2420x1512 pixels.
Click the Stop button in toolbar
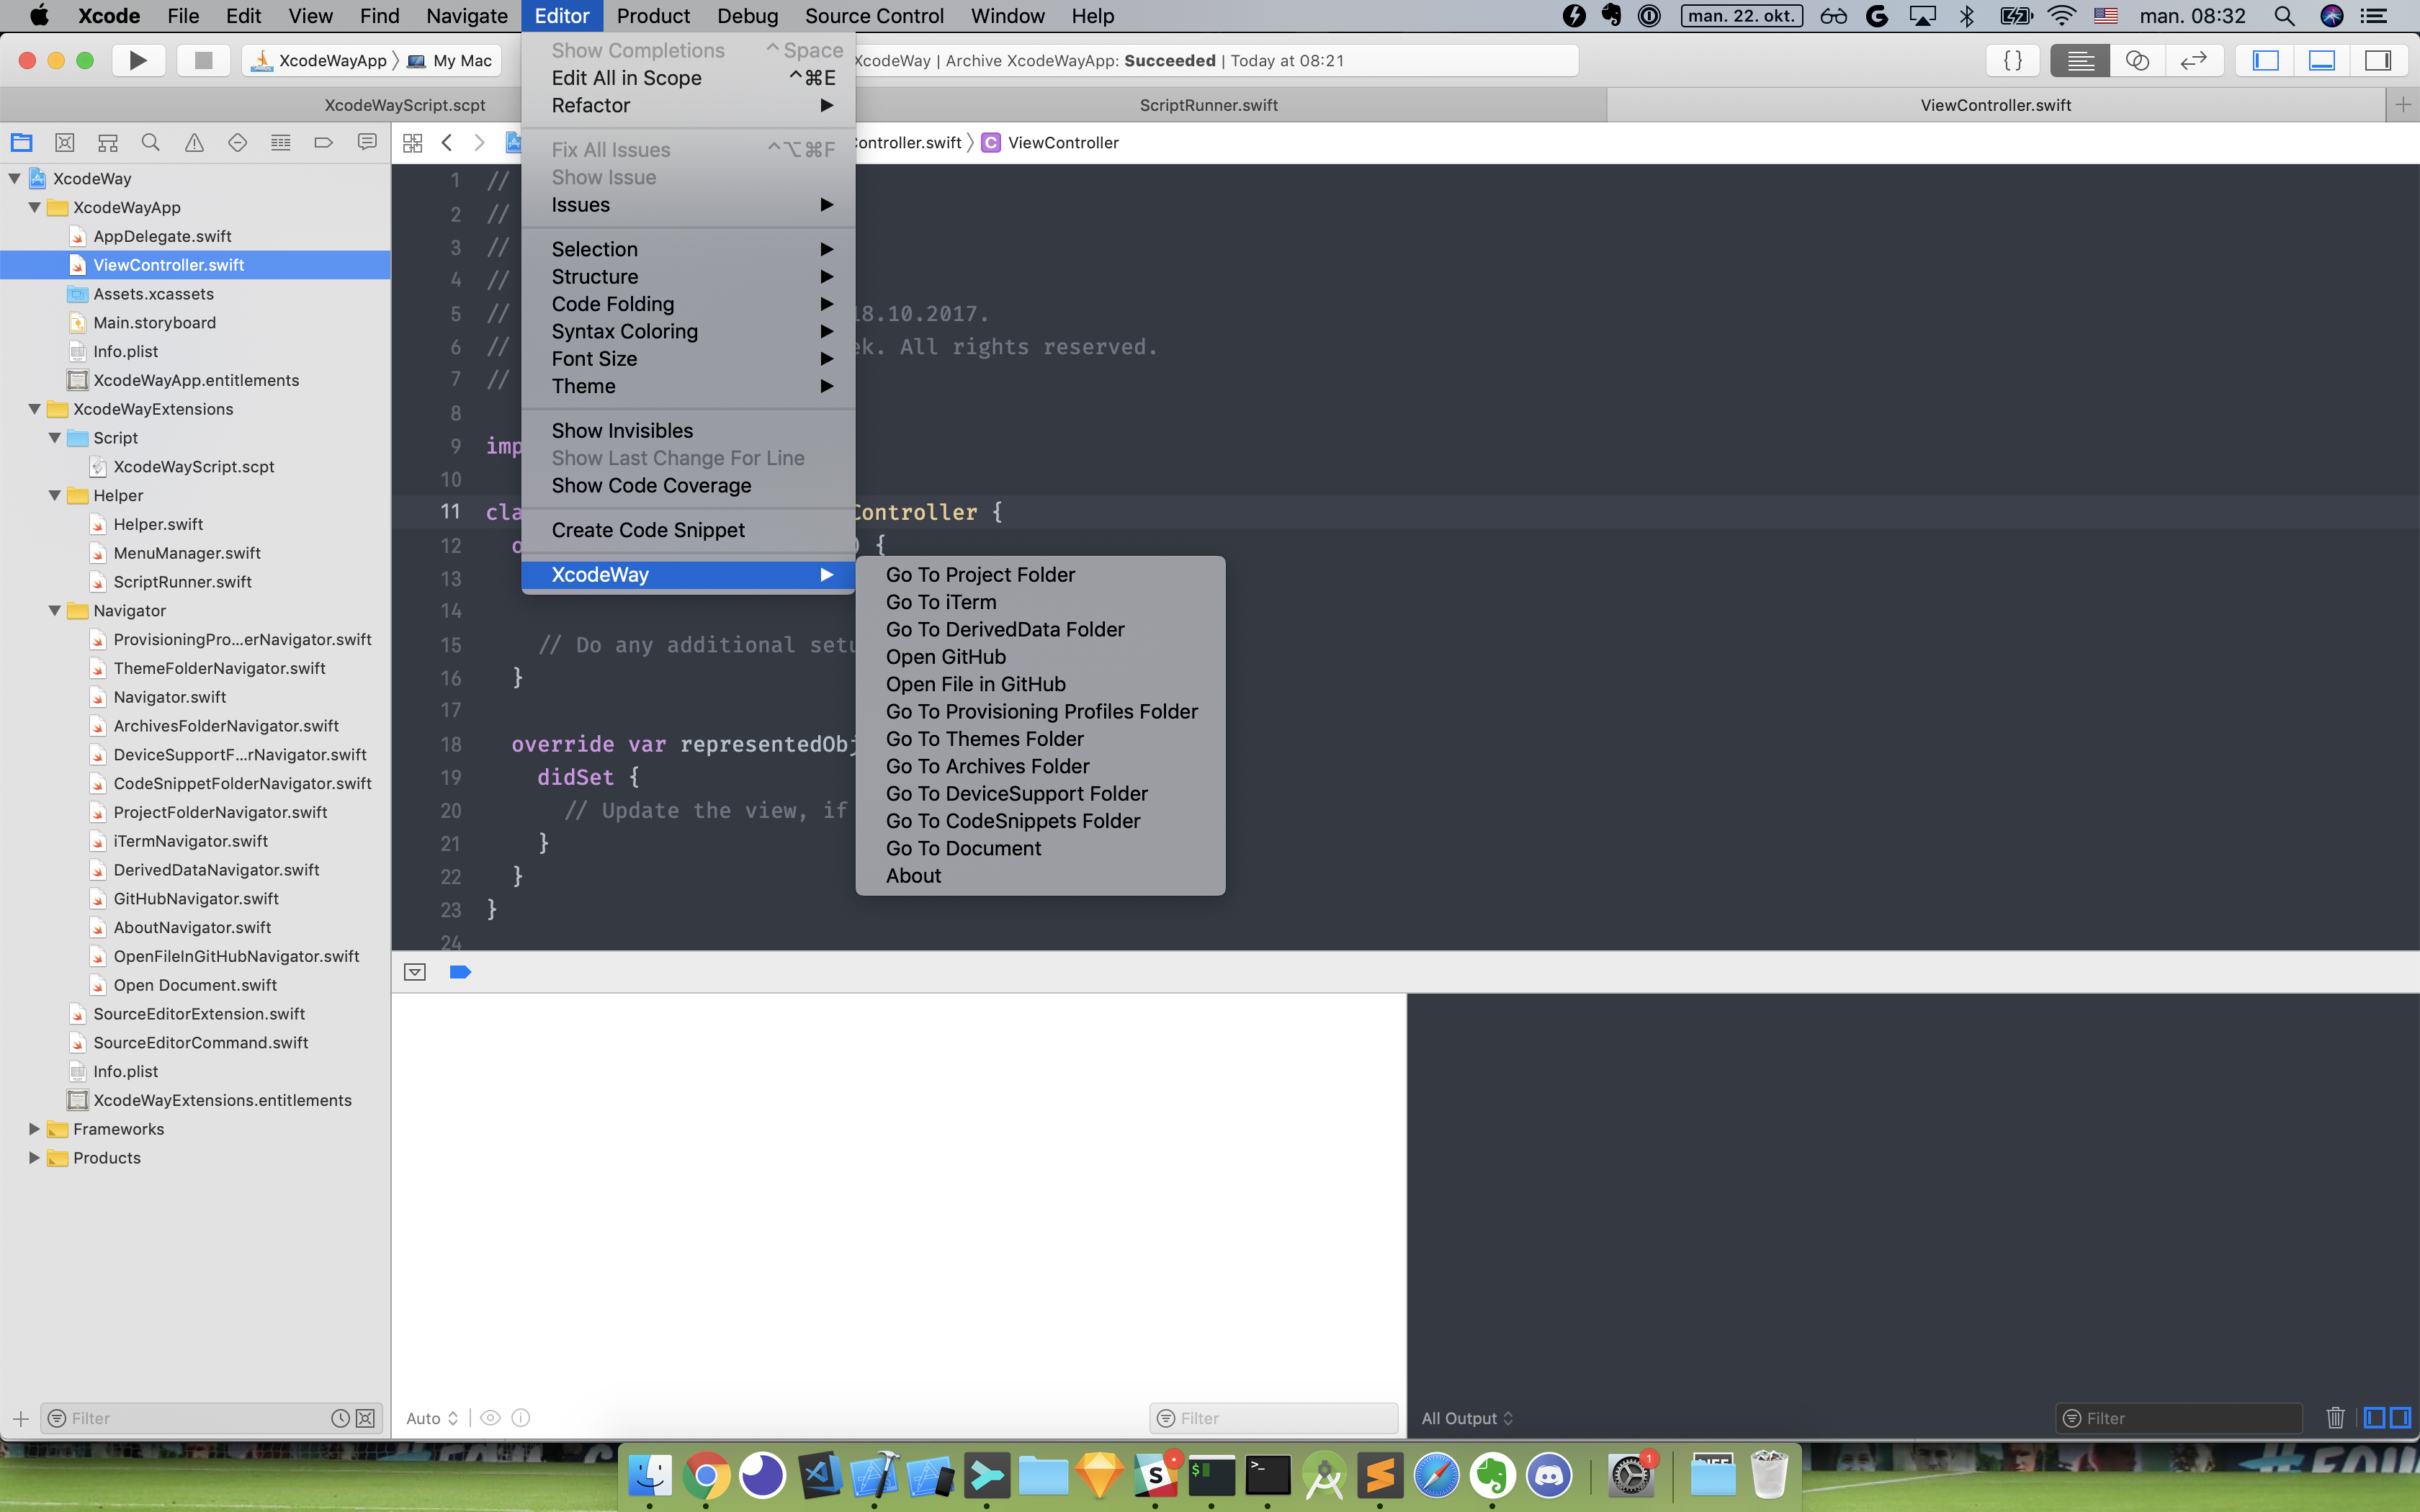pyautogui.click(x=203, y=60)
